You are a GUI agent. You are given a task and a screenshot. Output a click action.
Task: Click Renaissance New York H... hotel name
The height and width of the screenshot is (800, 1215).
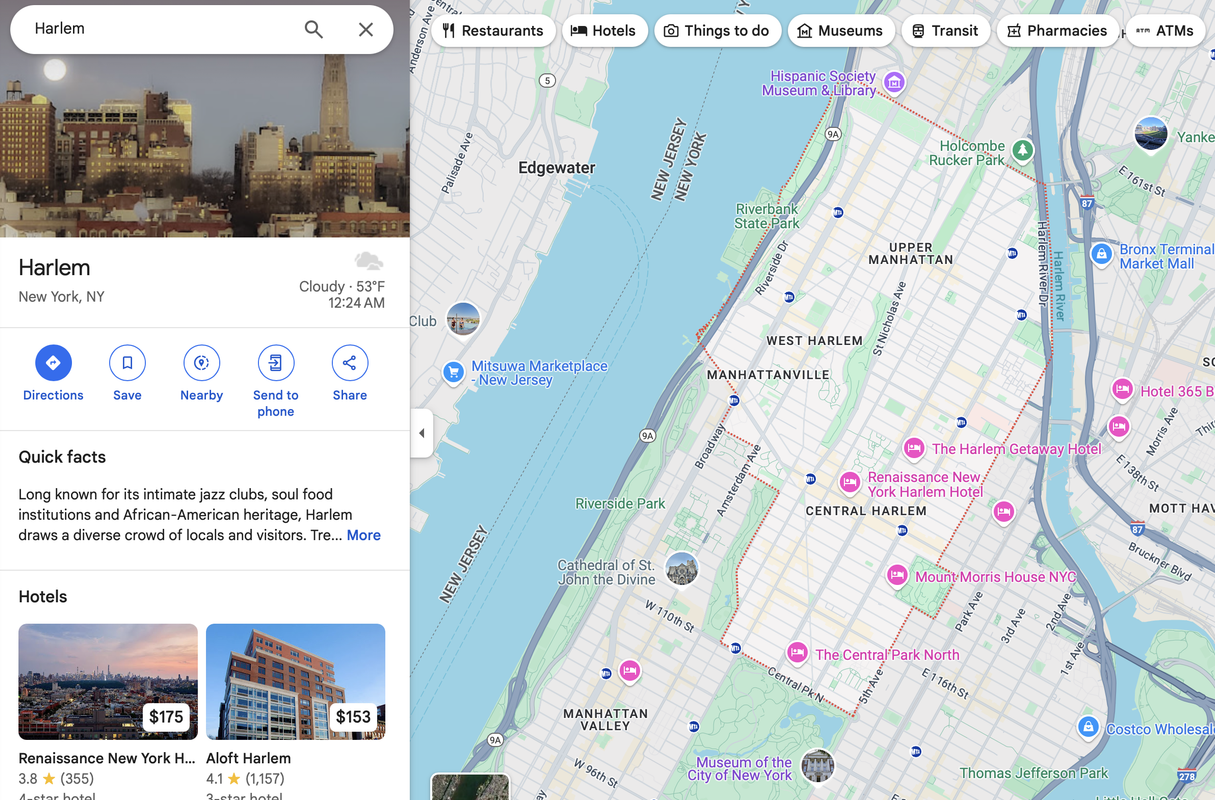coord(107,758)
